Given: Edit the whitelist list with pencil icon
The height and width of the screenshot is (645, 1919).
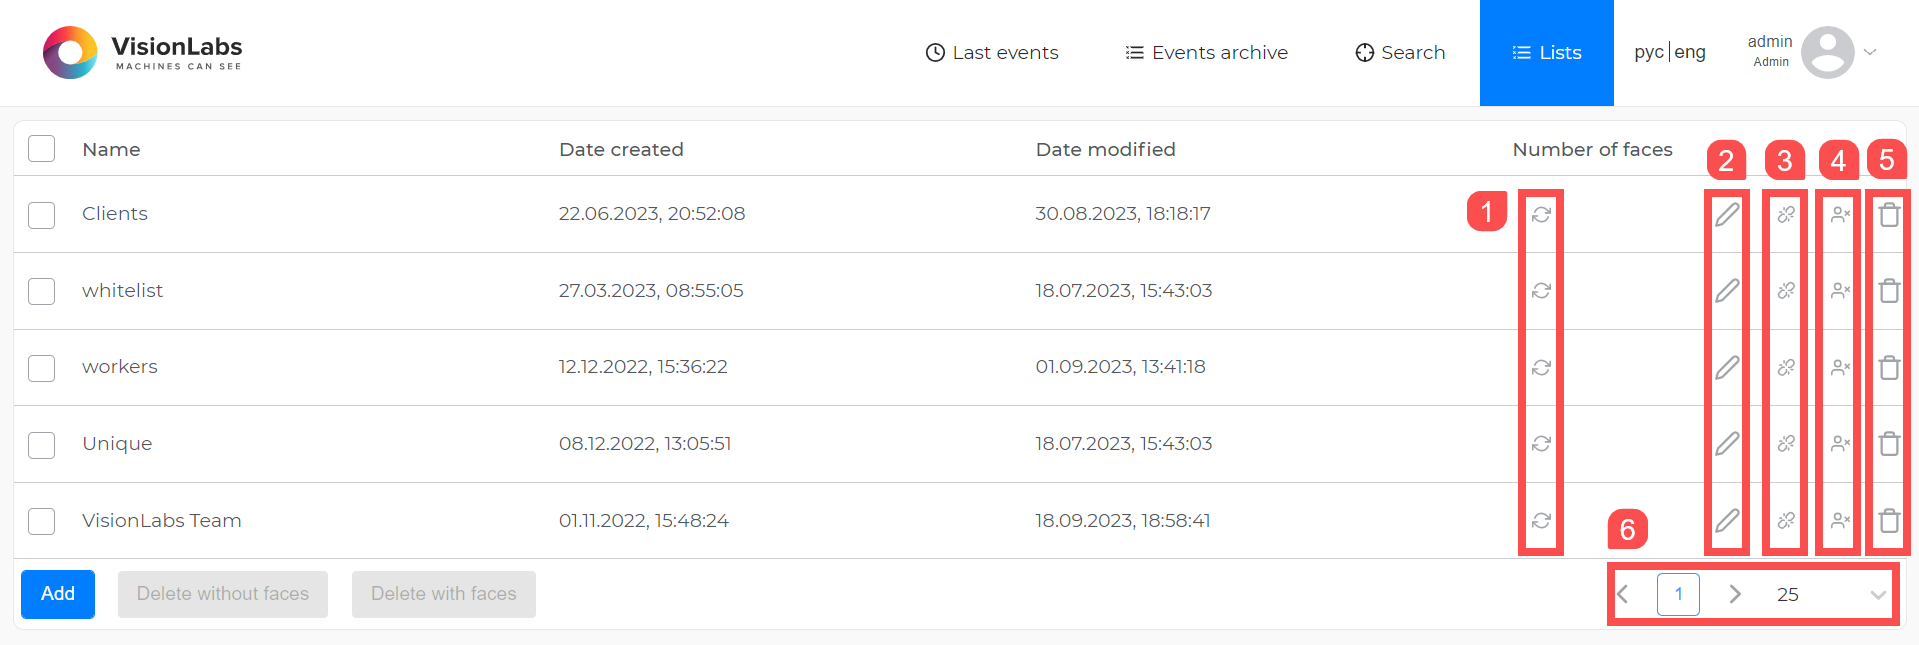Looking at the screenshot, I should click(1727, 291).
